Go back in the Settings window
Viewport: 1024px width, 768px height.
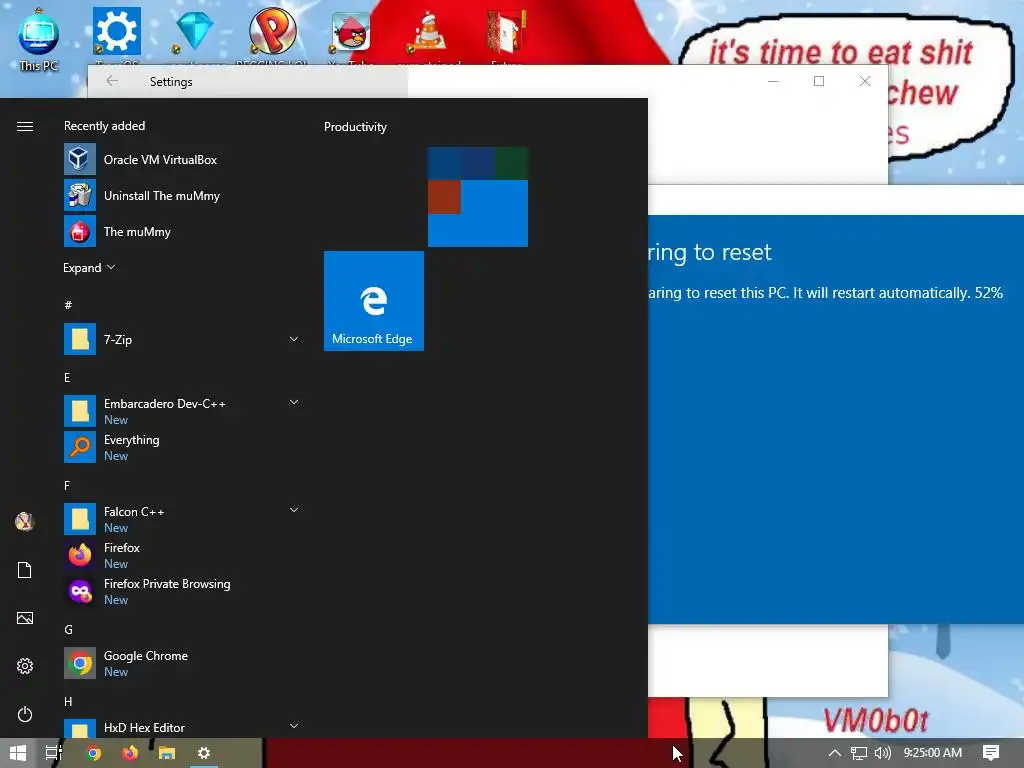click(112, 81)
